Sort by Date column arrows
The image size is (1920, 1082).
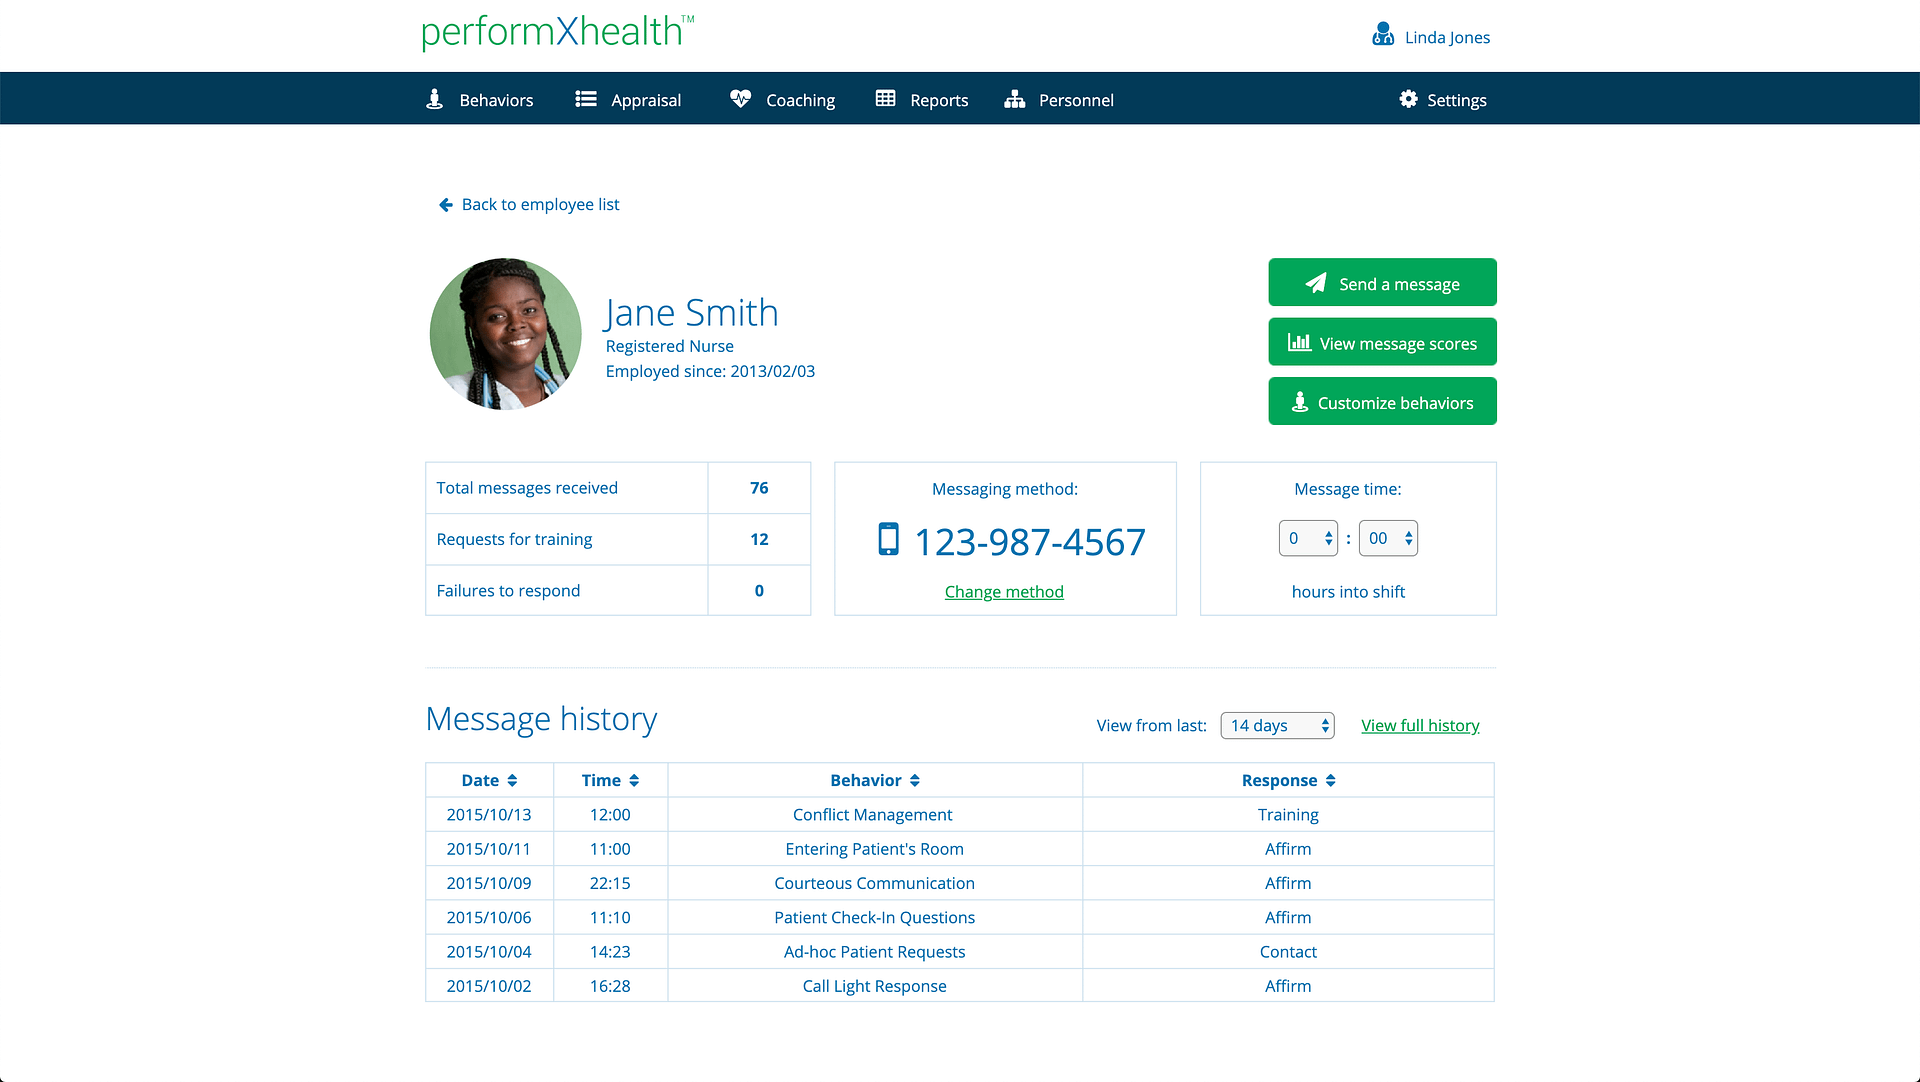click(512, 781)
